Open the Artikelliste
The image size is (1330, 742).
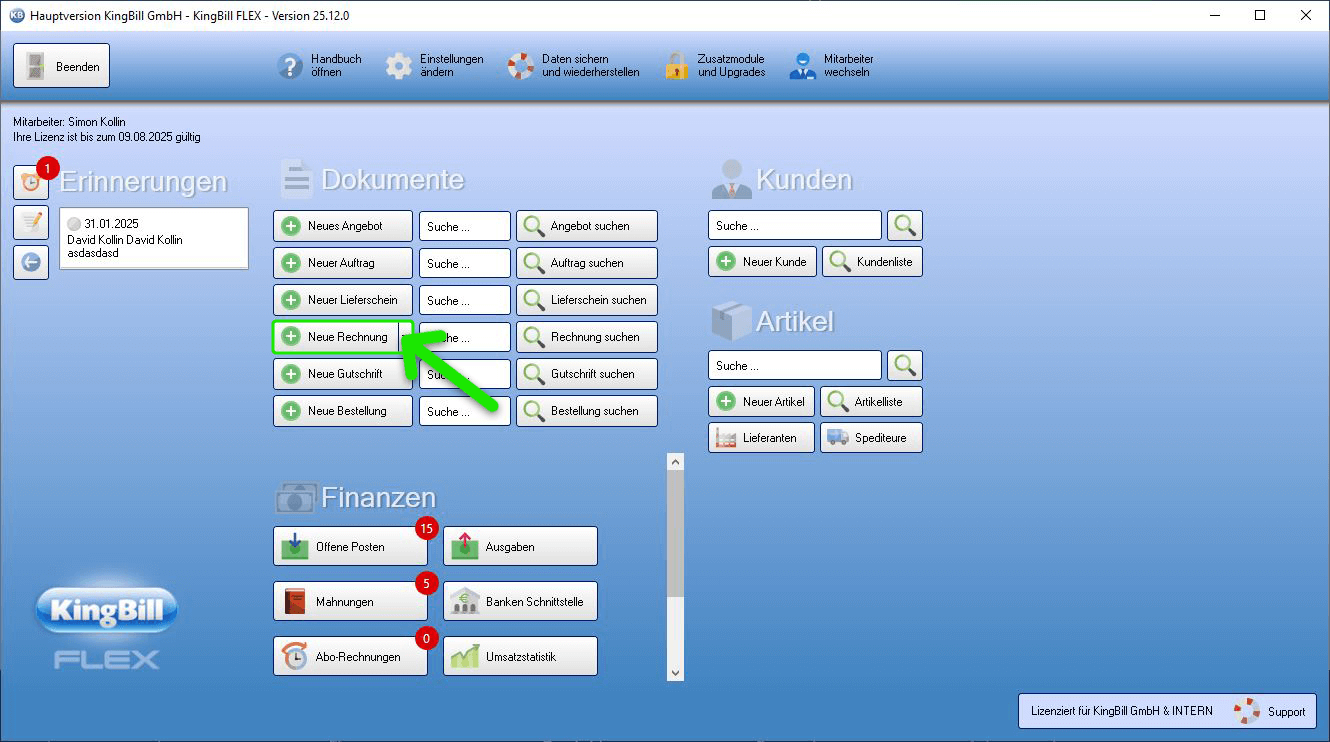tap(872, 402)
